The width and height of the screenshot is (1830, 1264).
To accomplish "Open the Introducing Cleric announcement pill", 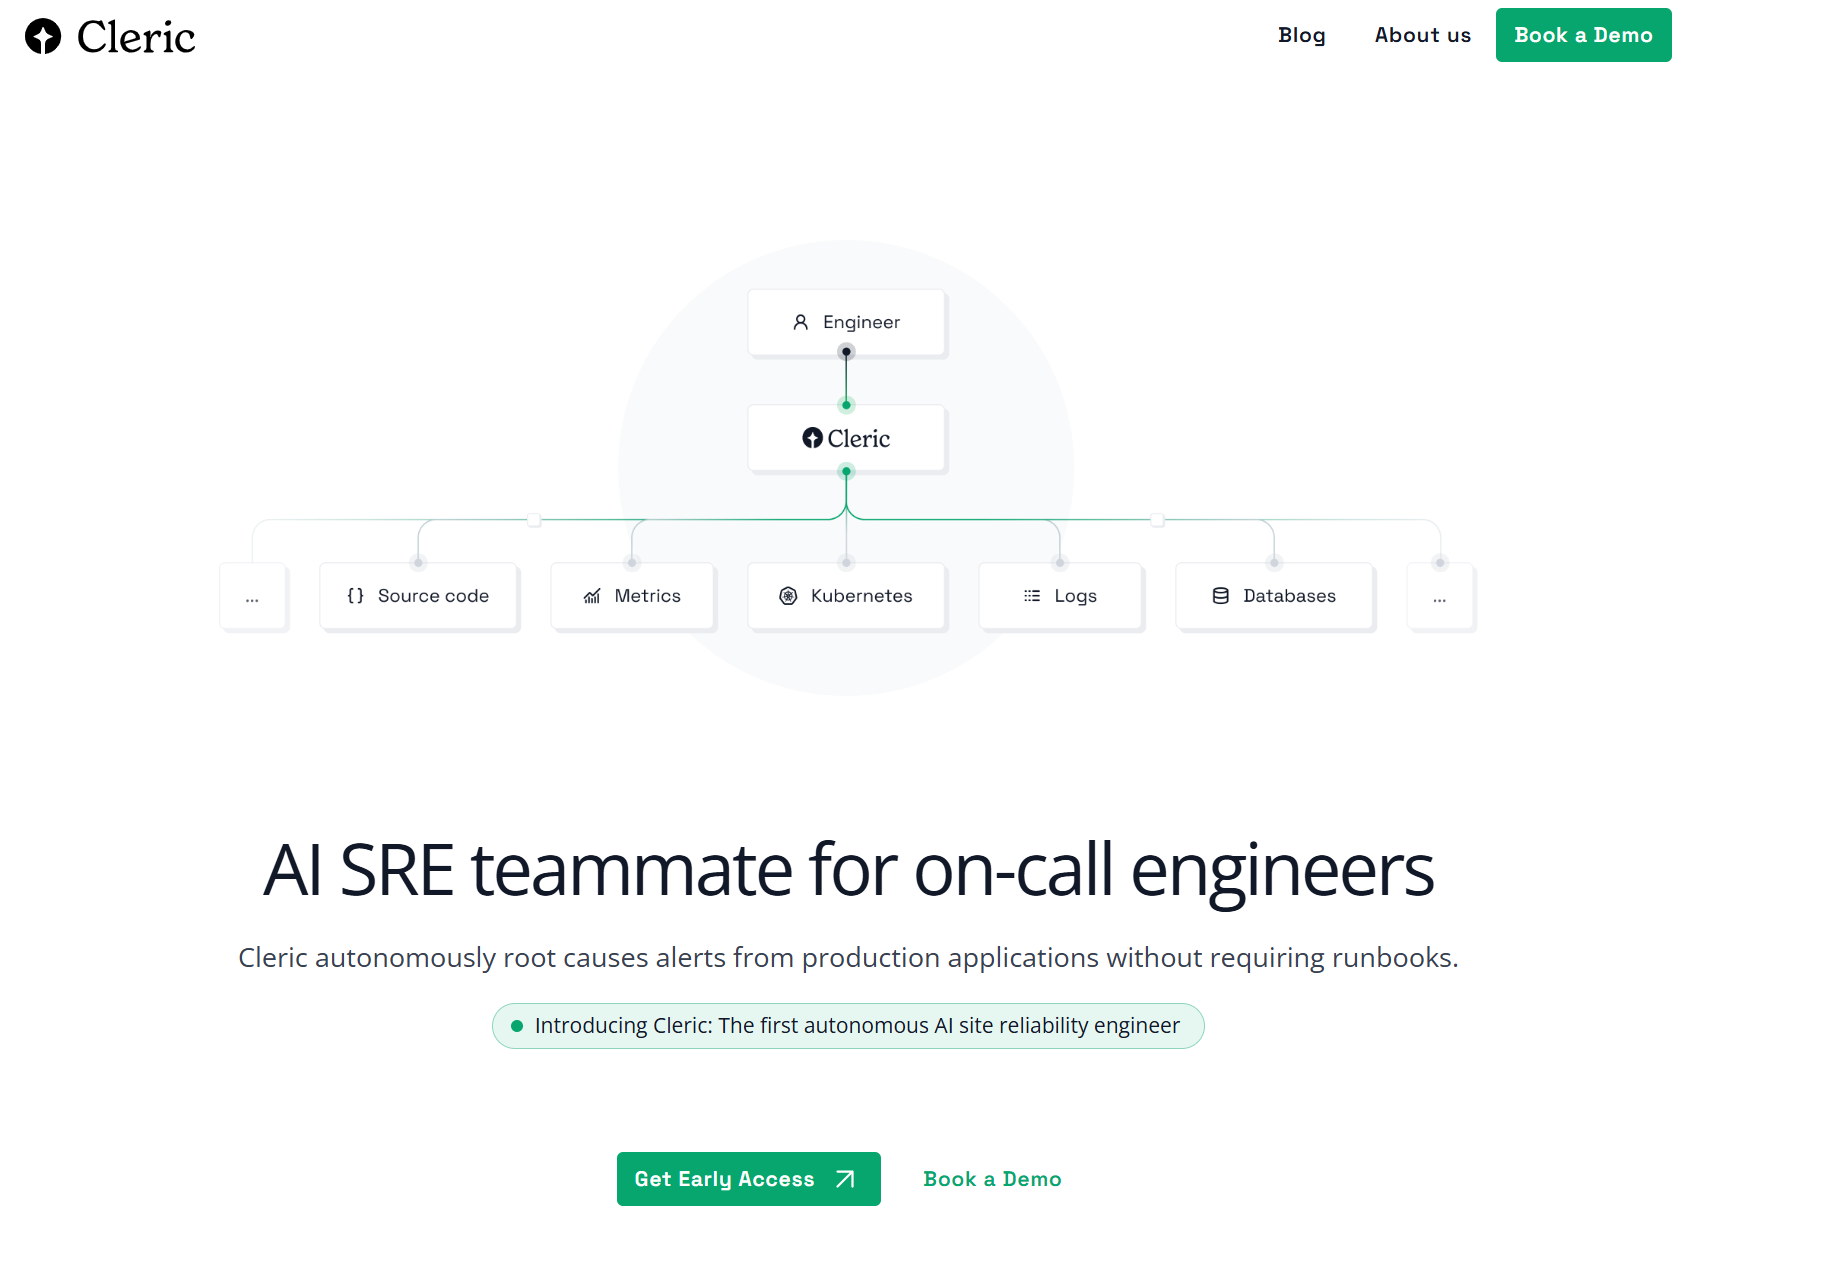I will click(856, 1026).
